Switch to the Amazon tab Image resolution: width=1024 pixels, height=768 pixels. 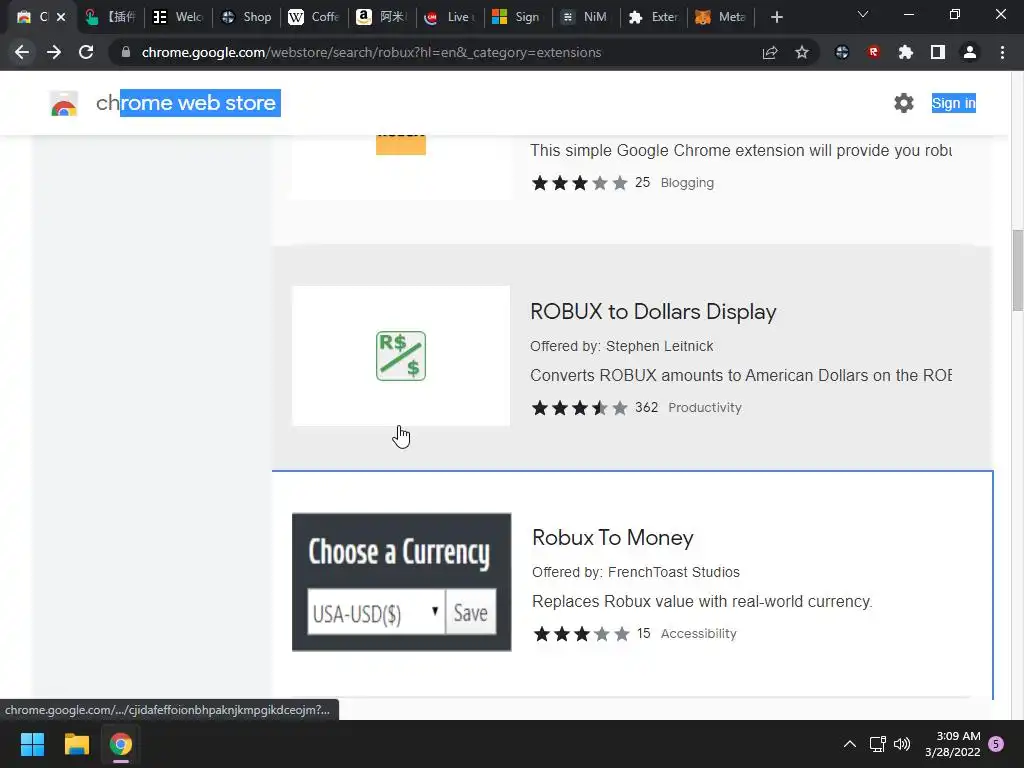pos(381,17)
